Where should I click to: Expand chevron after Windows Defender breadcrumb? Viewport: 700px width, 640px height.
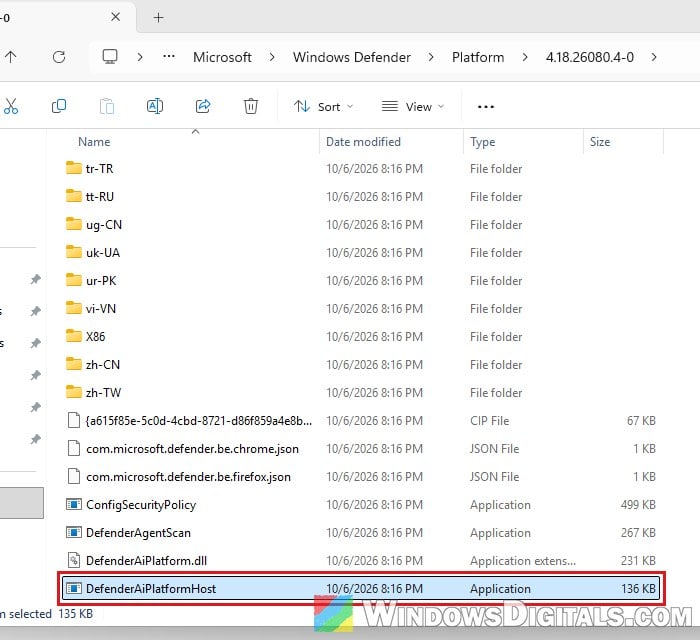click(x=431, y=57)
